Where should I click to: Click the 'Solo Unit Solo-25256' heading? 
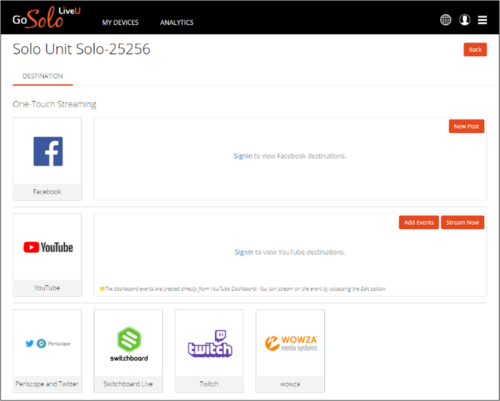point(82,49)
